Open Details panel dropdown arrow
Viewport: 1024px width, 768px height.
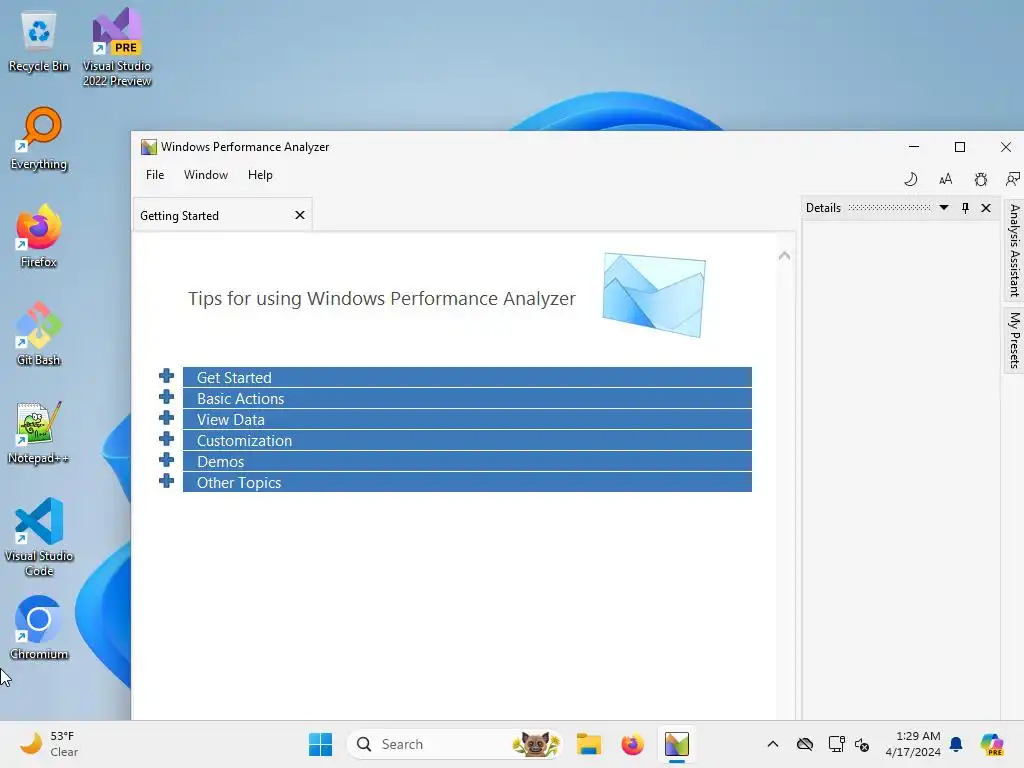(x=944, y=208)
